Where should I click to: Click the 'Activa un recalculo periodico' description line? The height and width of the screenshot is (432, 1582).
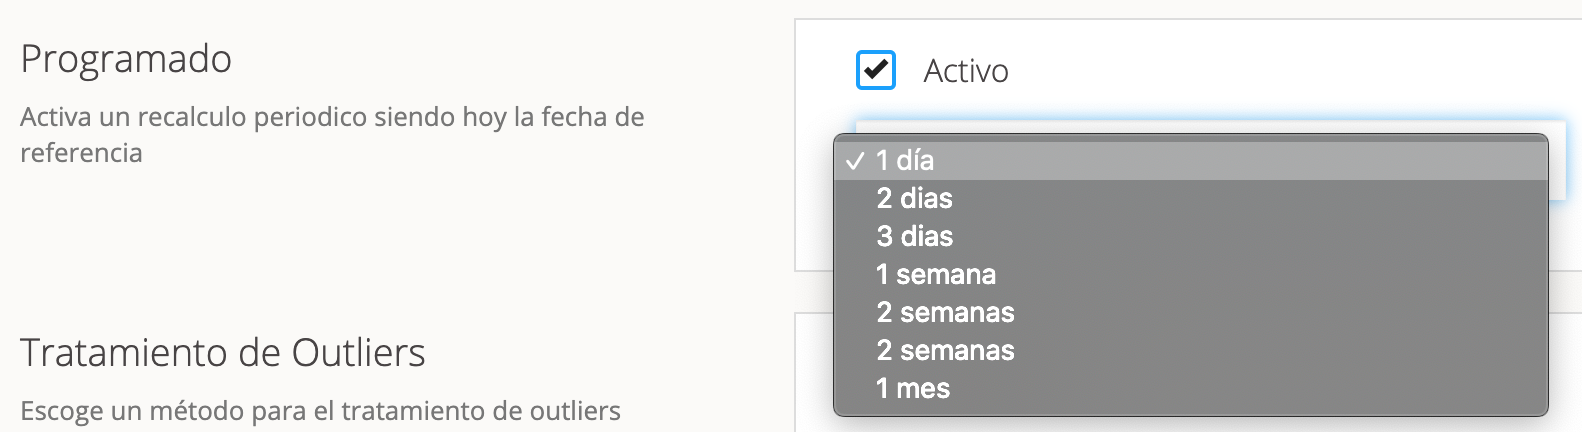coord(332,117)
